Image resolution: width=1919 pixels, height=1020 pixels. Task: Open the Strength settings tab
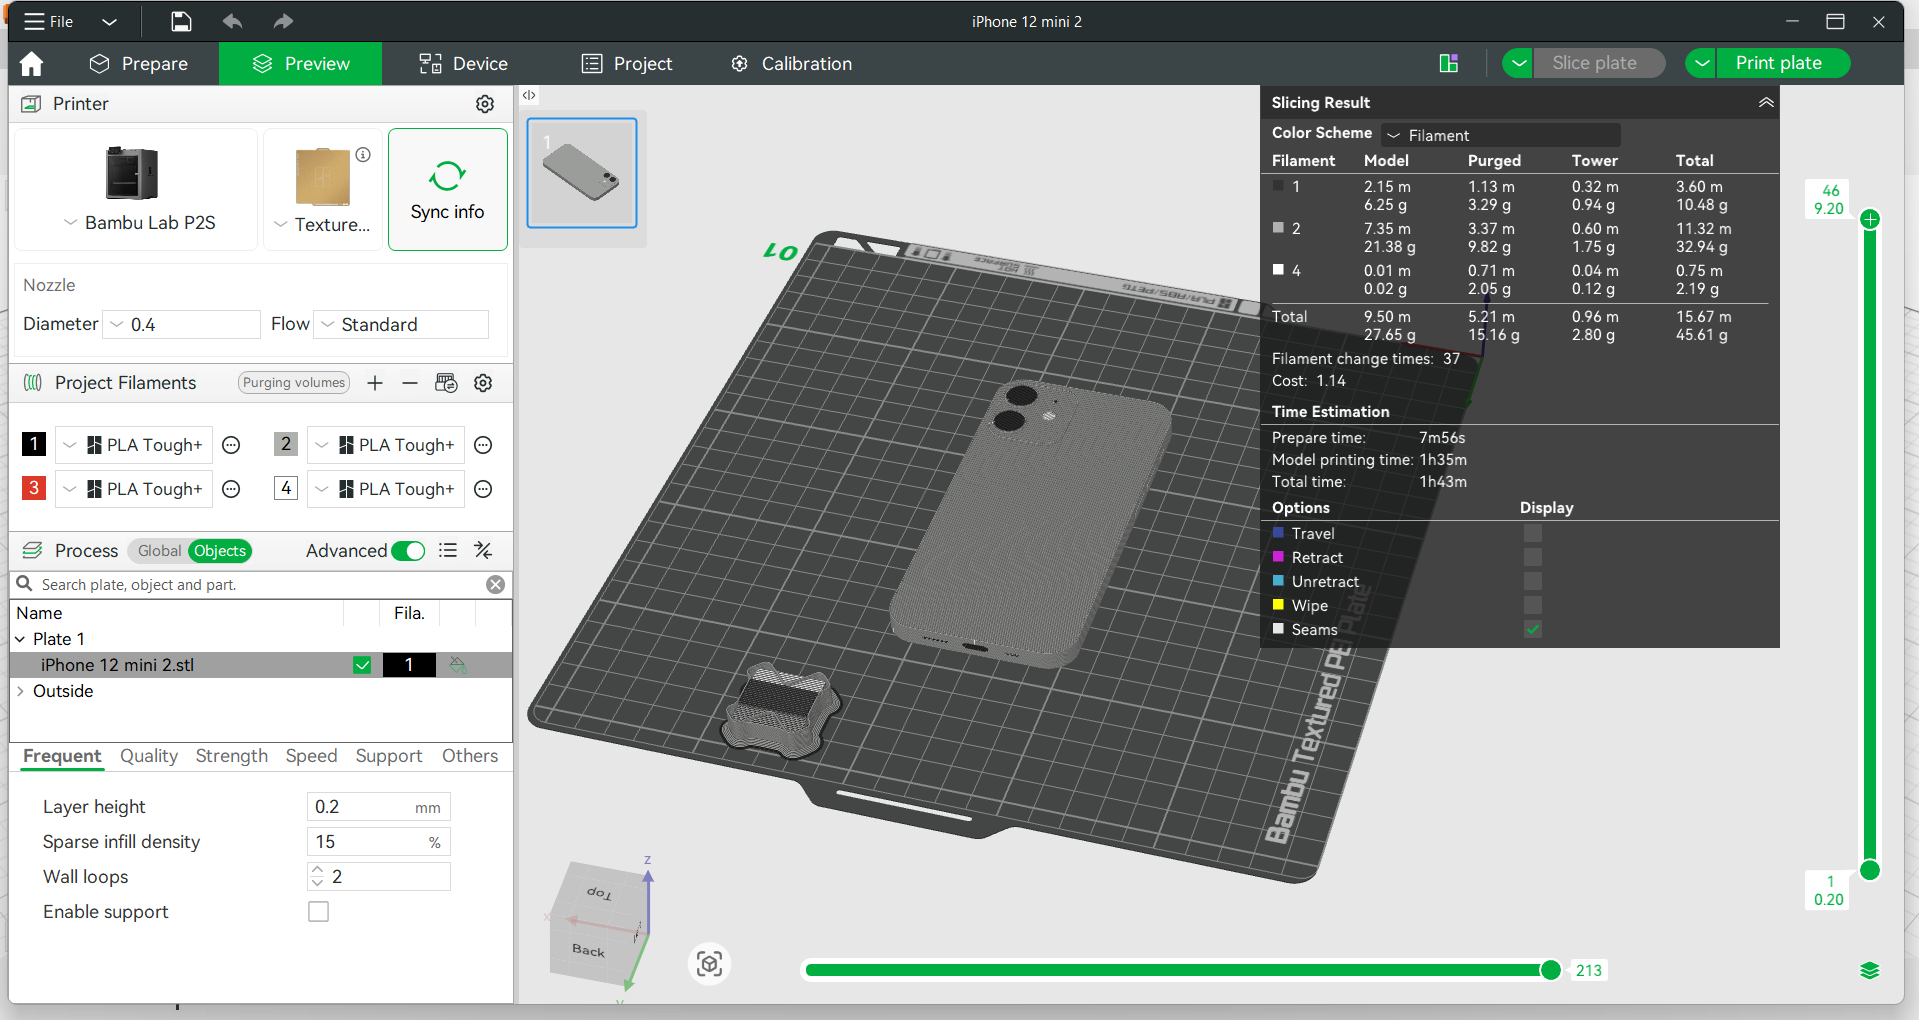tap(232, 756)
